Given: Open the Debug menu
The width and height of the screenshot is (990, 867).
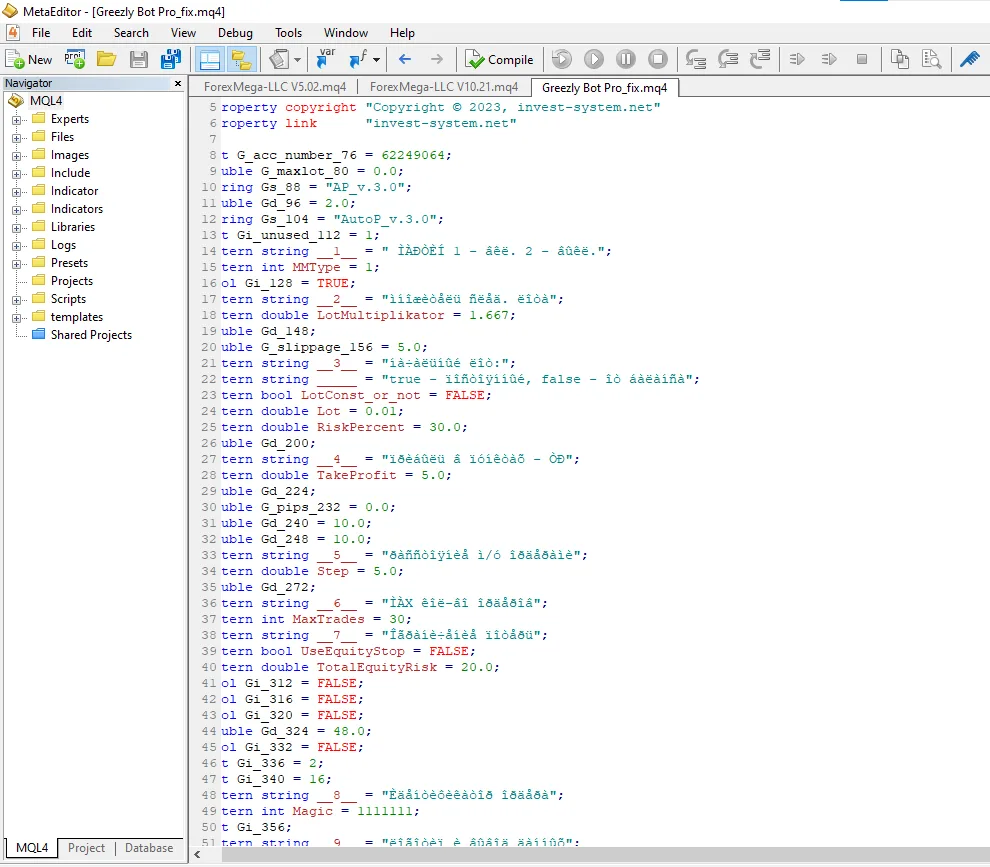Looking at the screenshot, I should tap(235, 33).
